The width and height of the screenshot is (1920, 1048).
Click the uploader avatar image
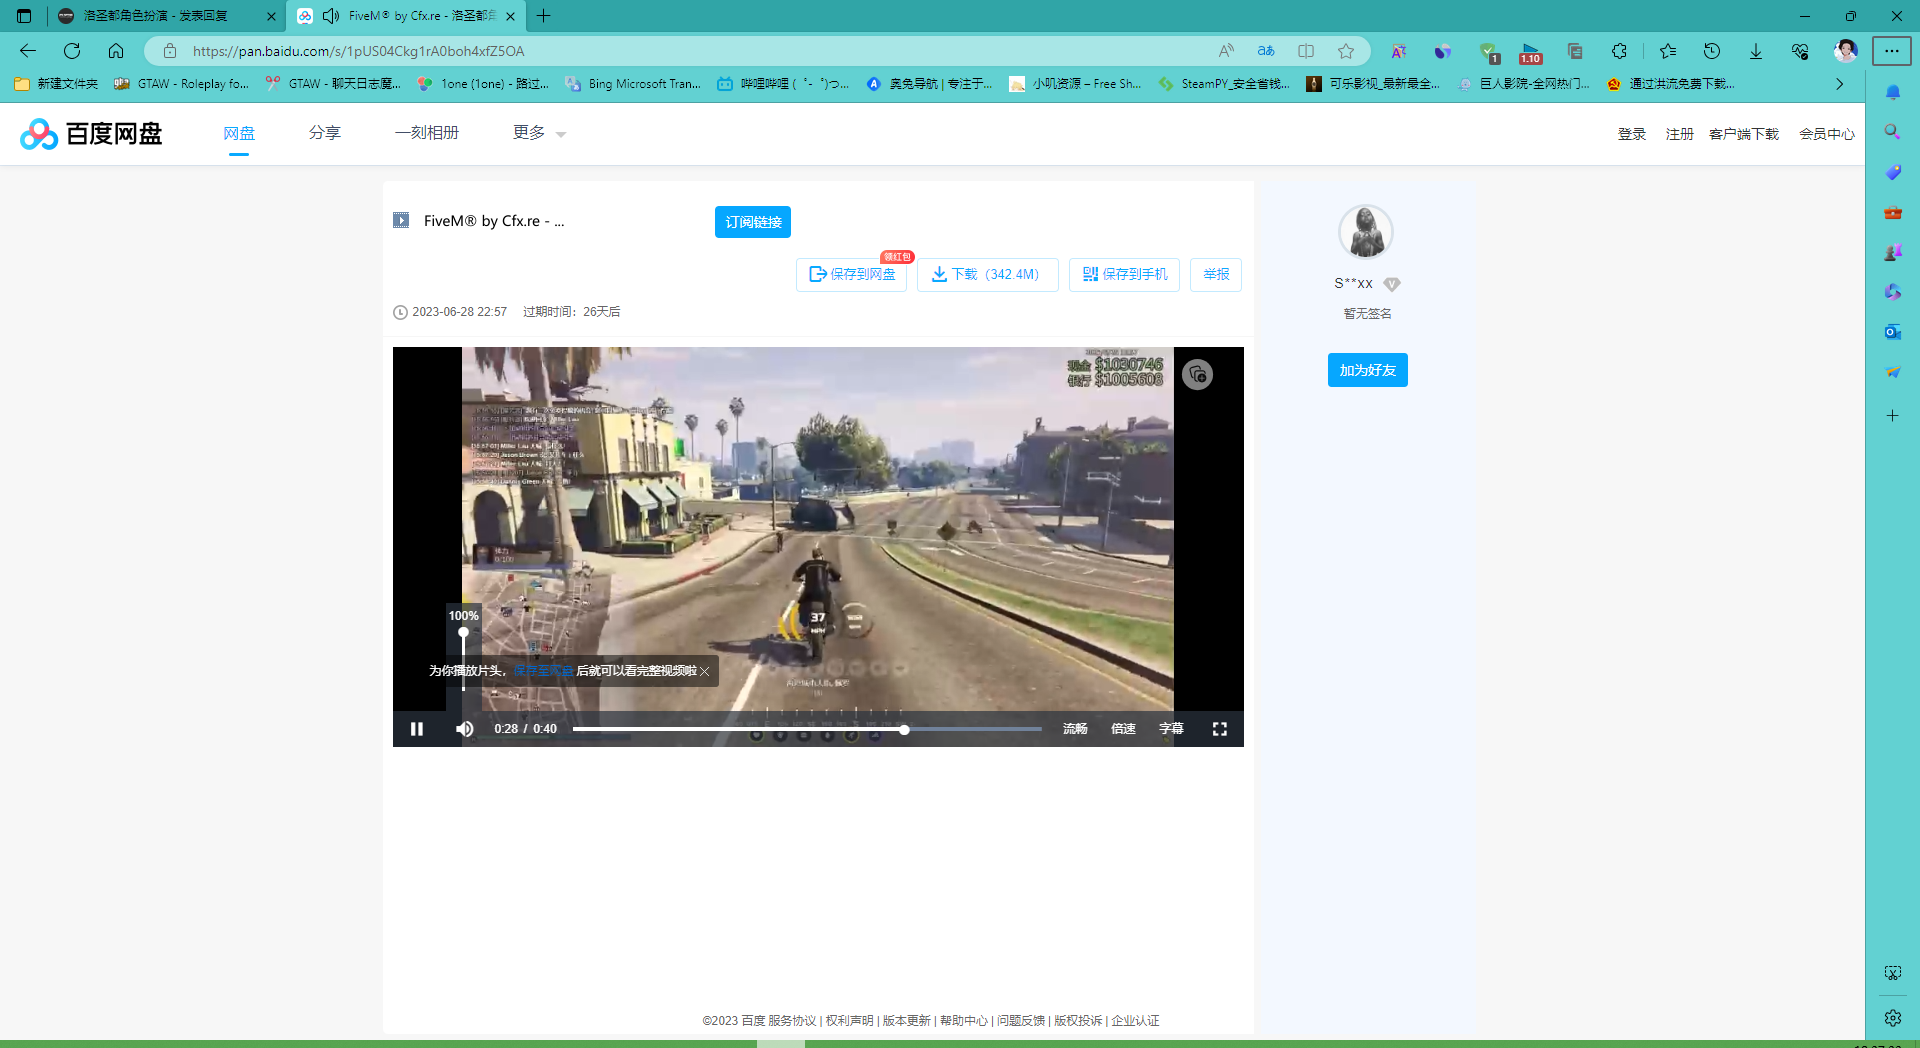[1366, 232]
